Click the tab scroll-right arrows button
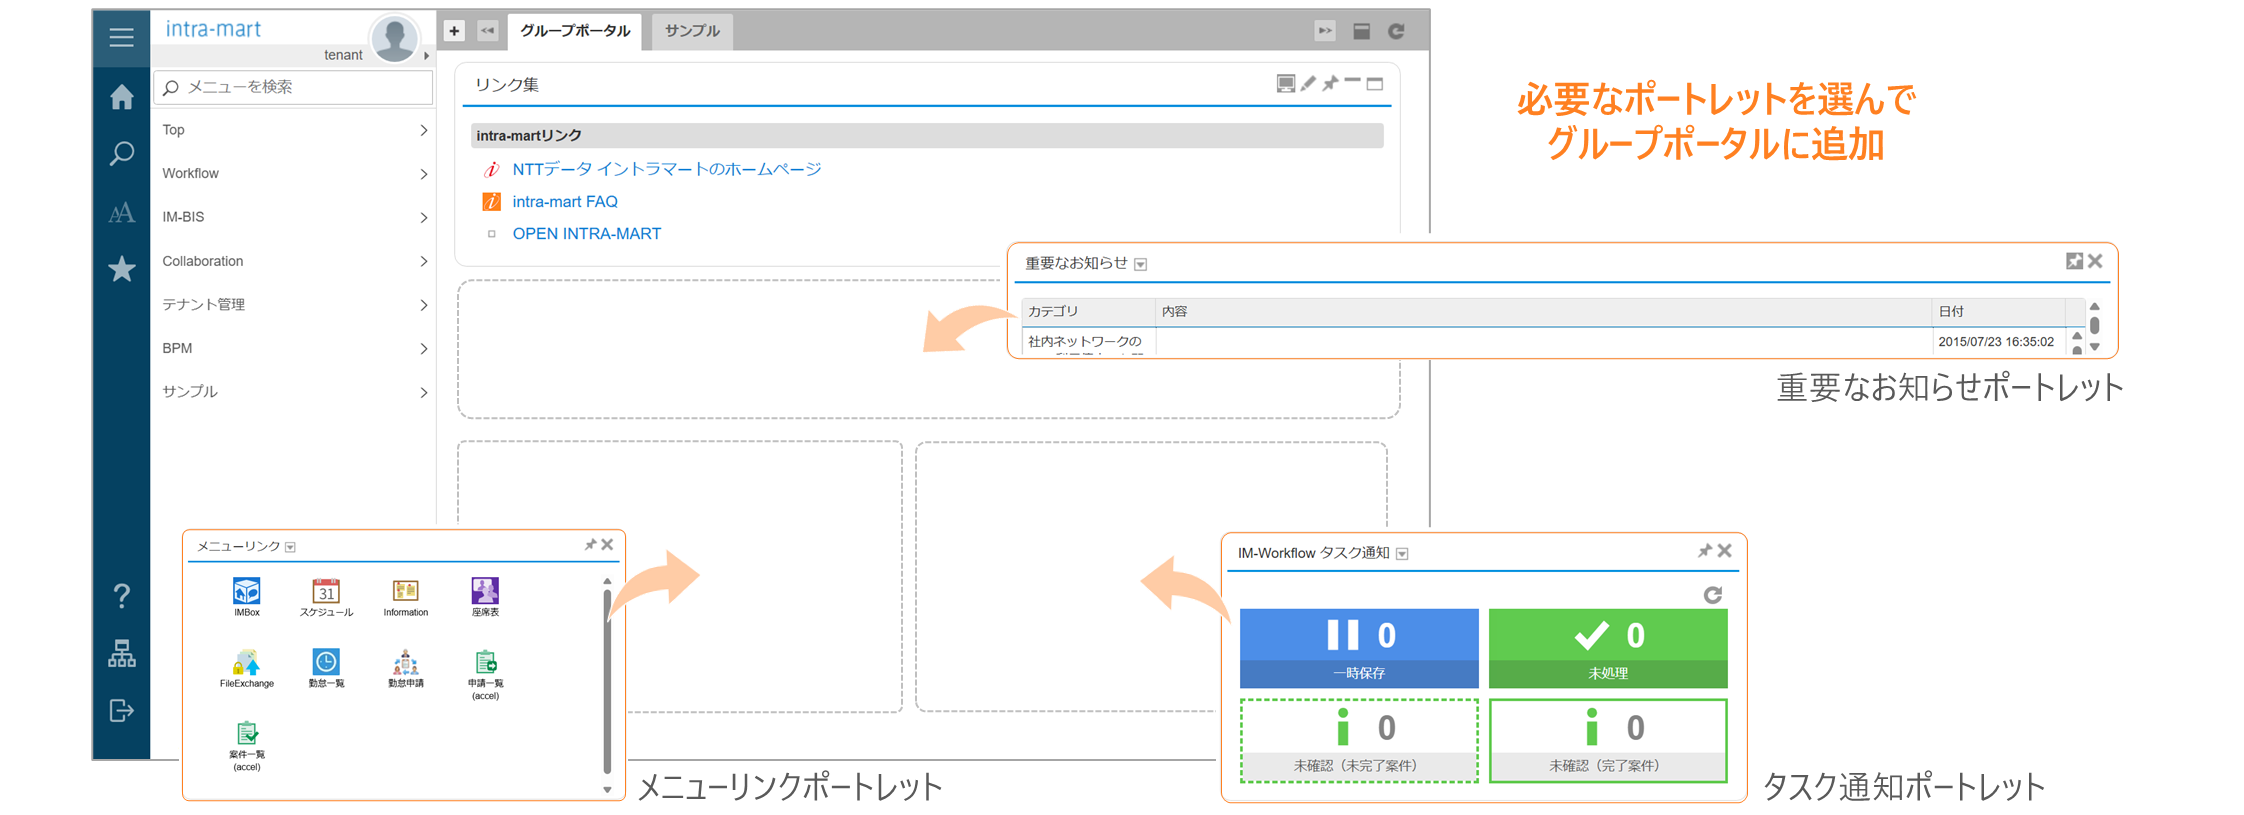This screenshot has height=815, width=2244. tap(1325, 31)
